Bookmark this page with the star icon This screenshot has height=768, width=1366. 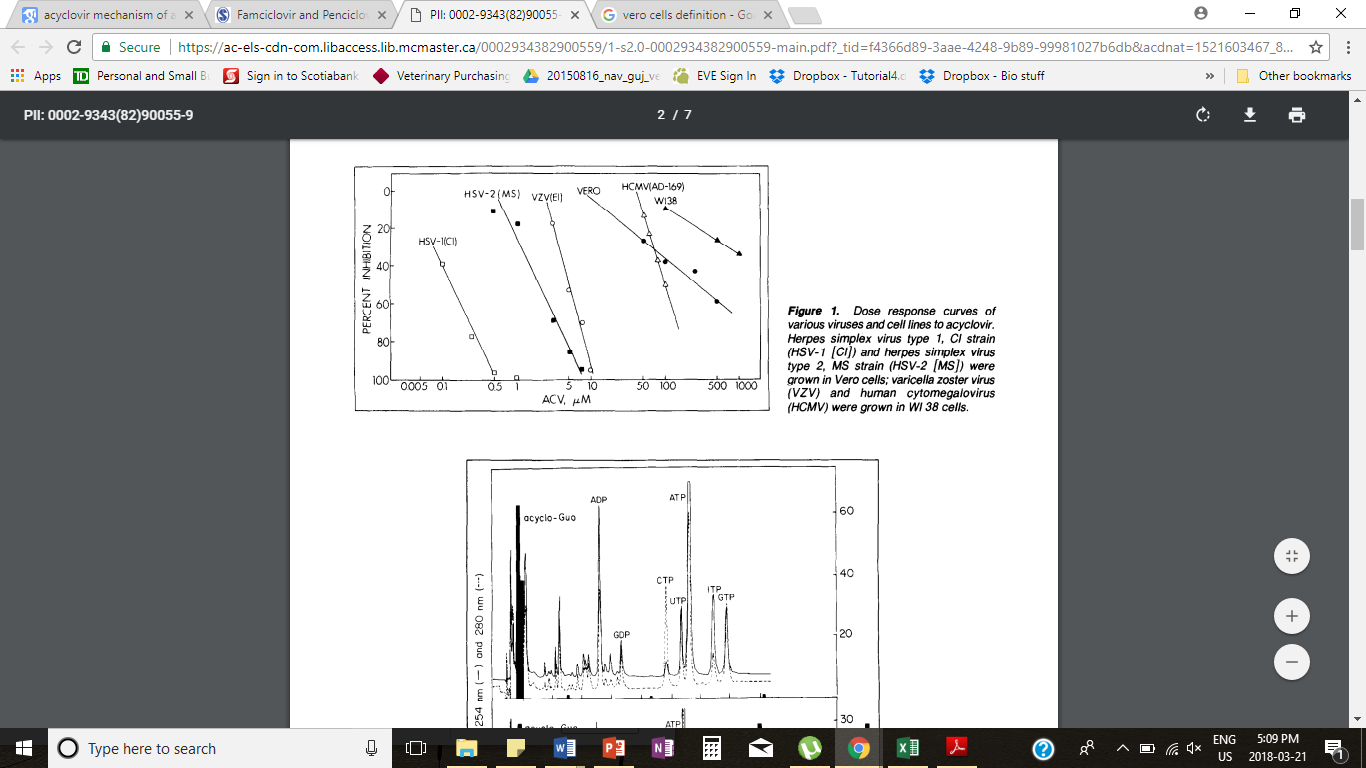tap(1316, 47)
